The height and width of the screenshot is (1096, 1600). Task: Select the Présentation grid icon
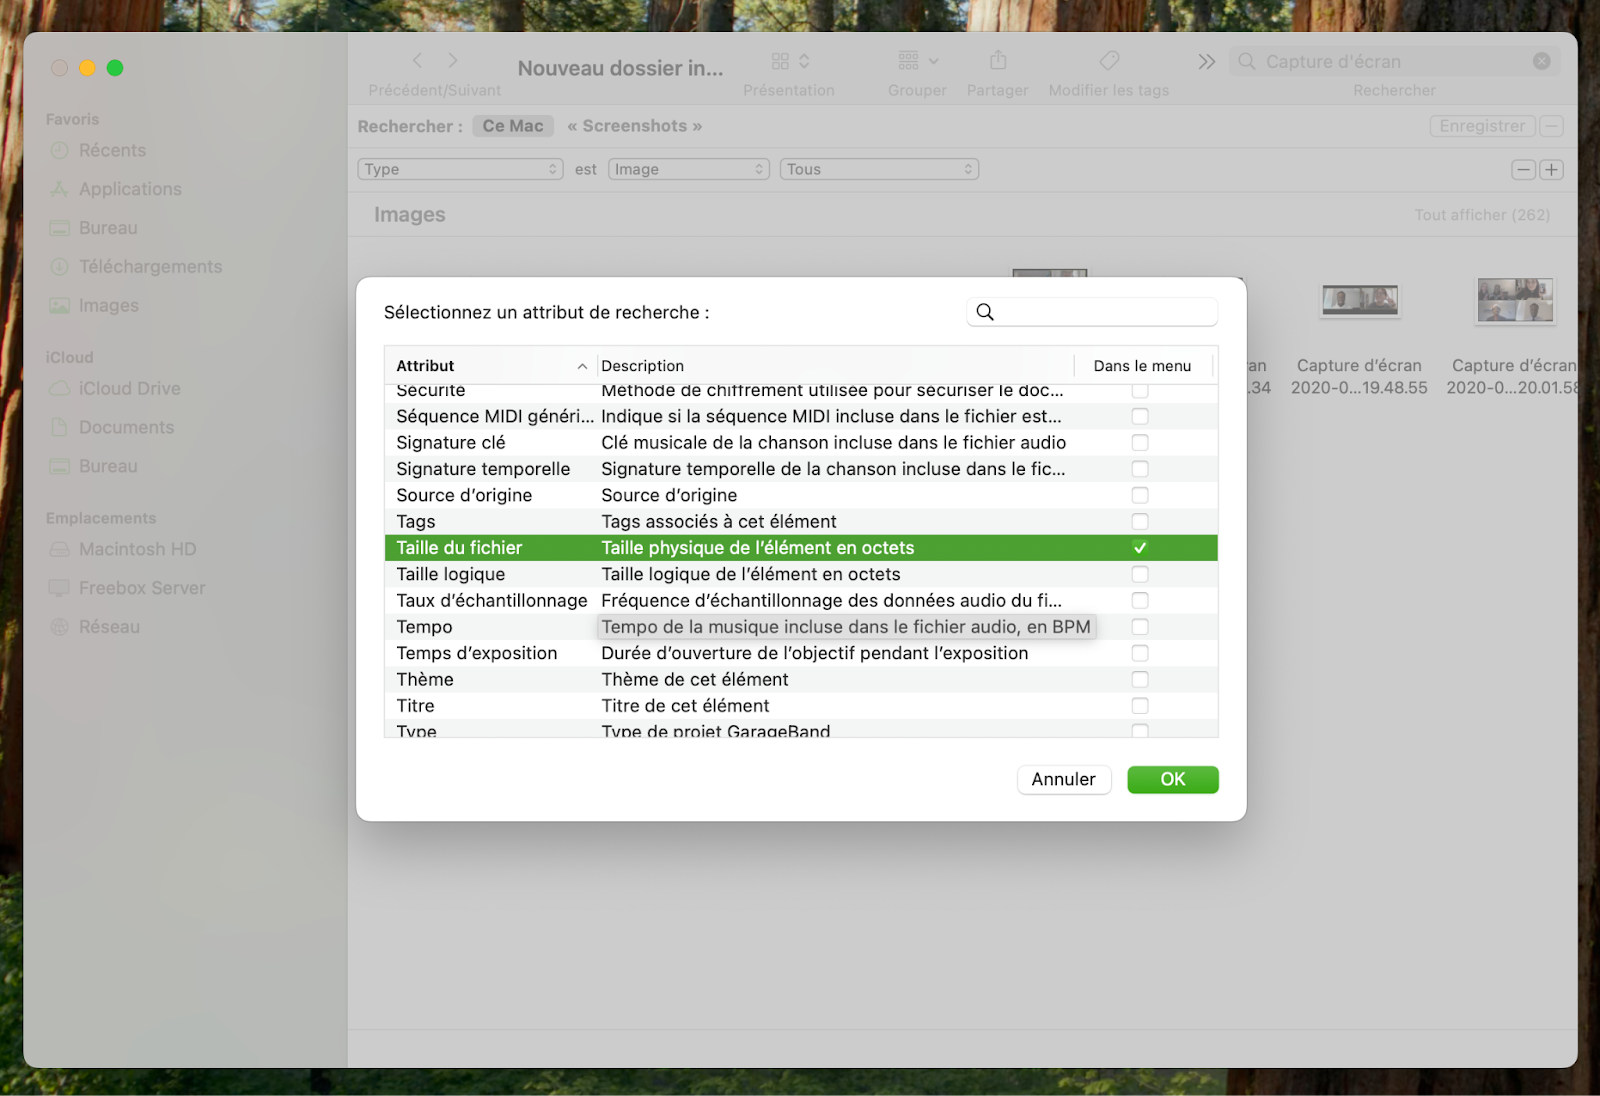click(x=780, y=61)
